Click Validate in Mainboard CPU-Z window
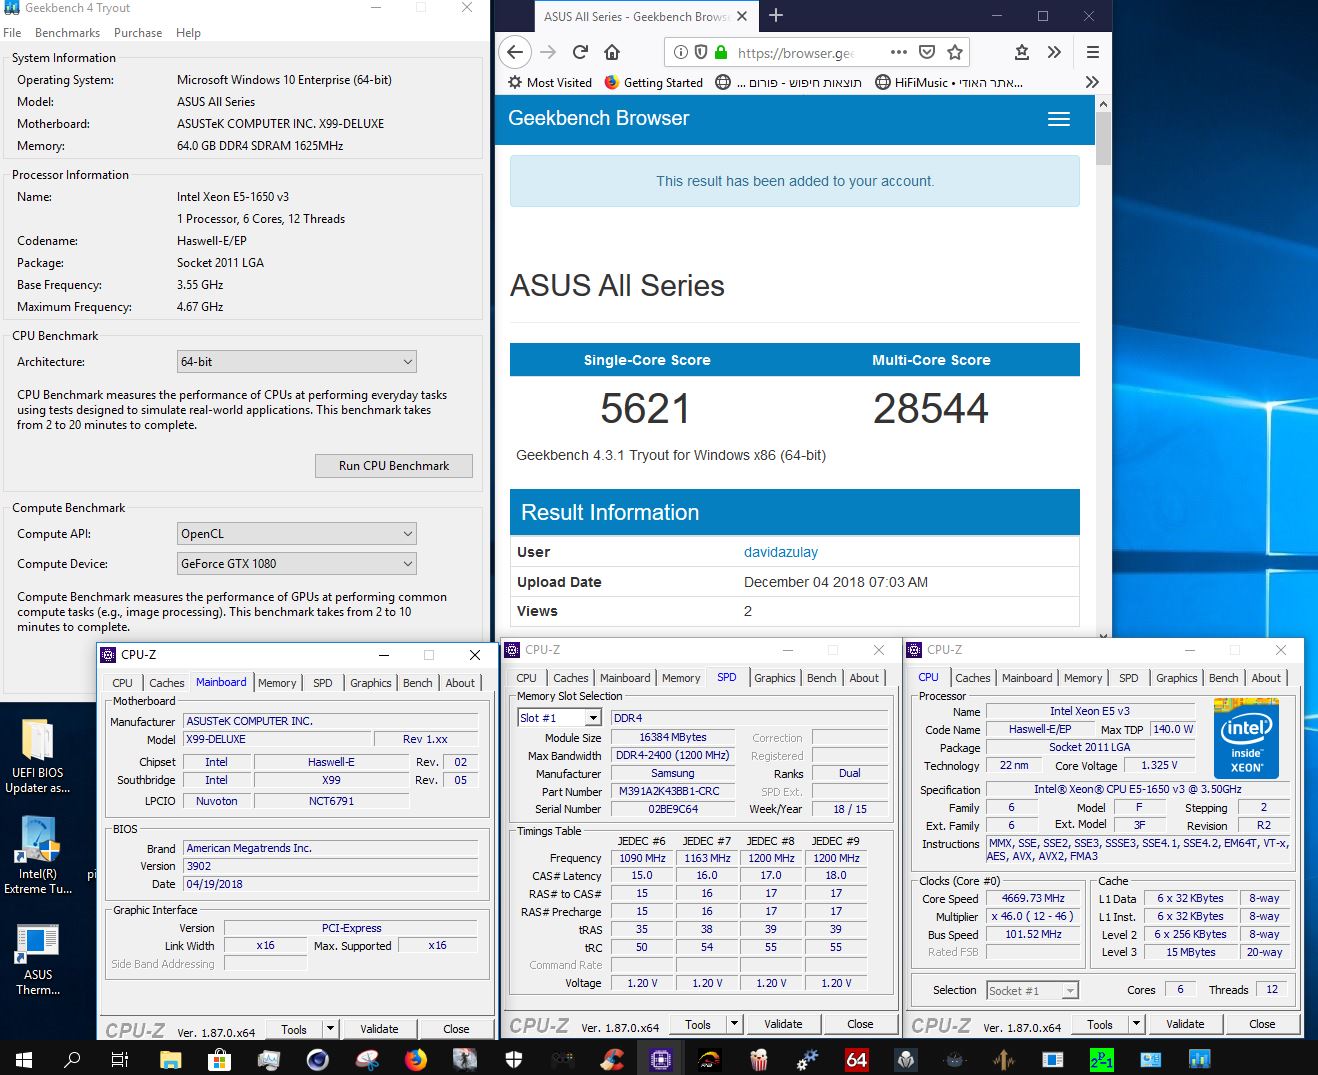The width and height of the screenshot is (1318, 1075). click(x=379, y=1029)
